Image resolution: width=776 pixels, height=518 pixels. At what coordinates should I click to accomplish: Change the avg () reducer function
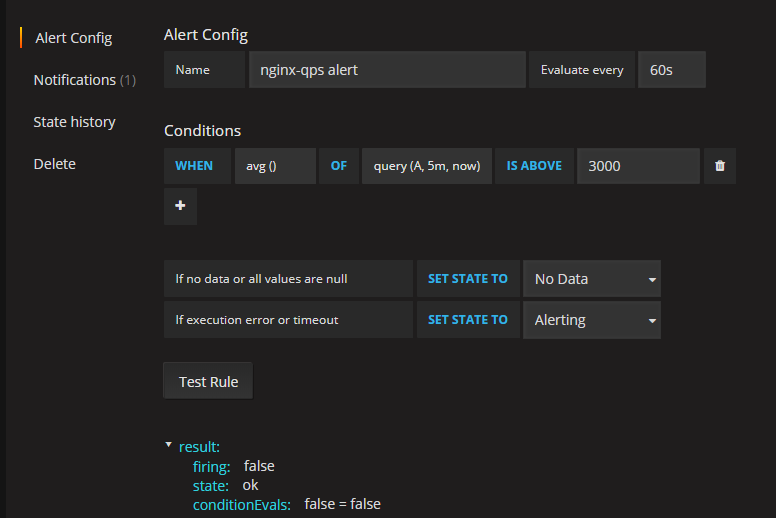pos(275,166)
